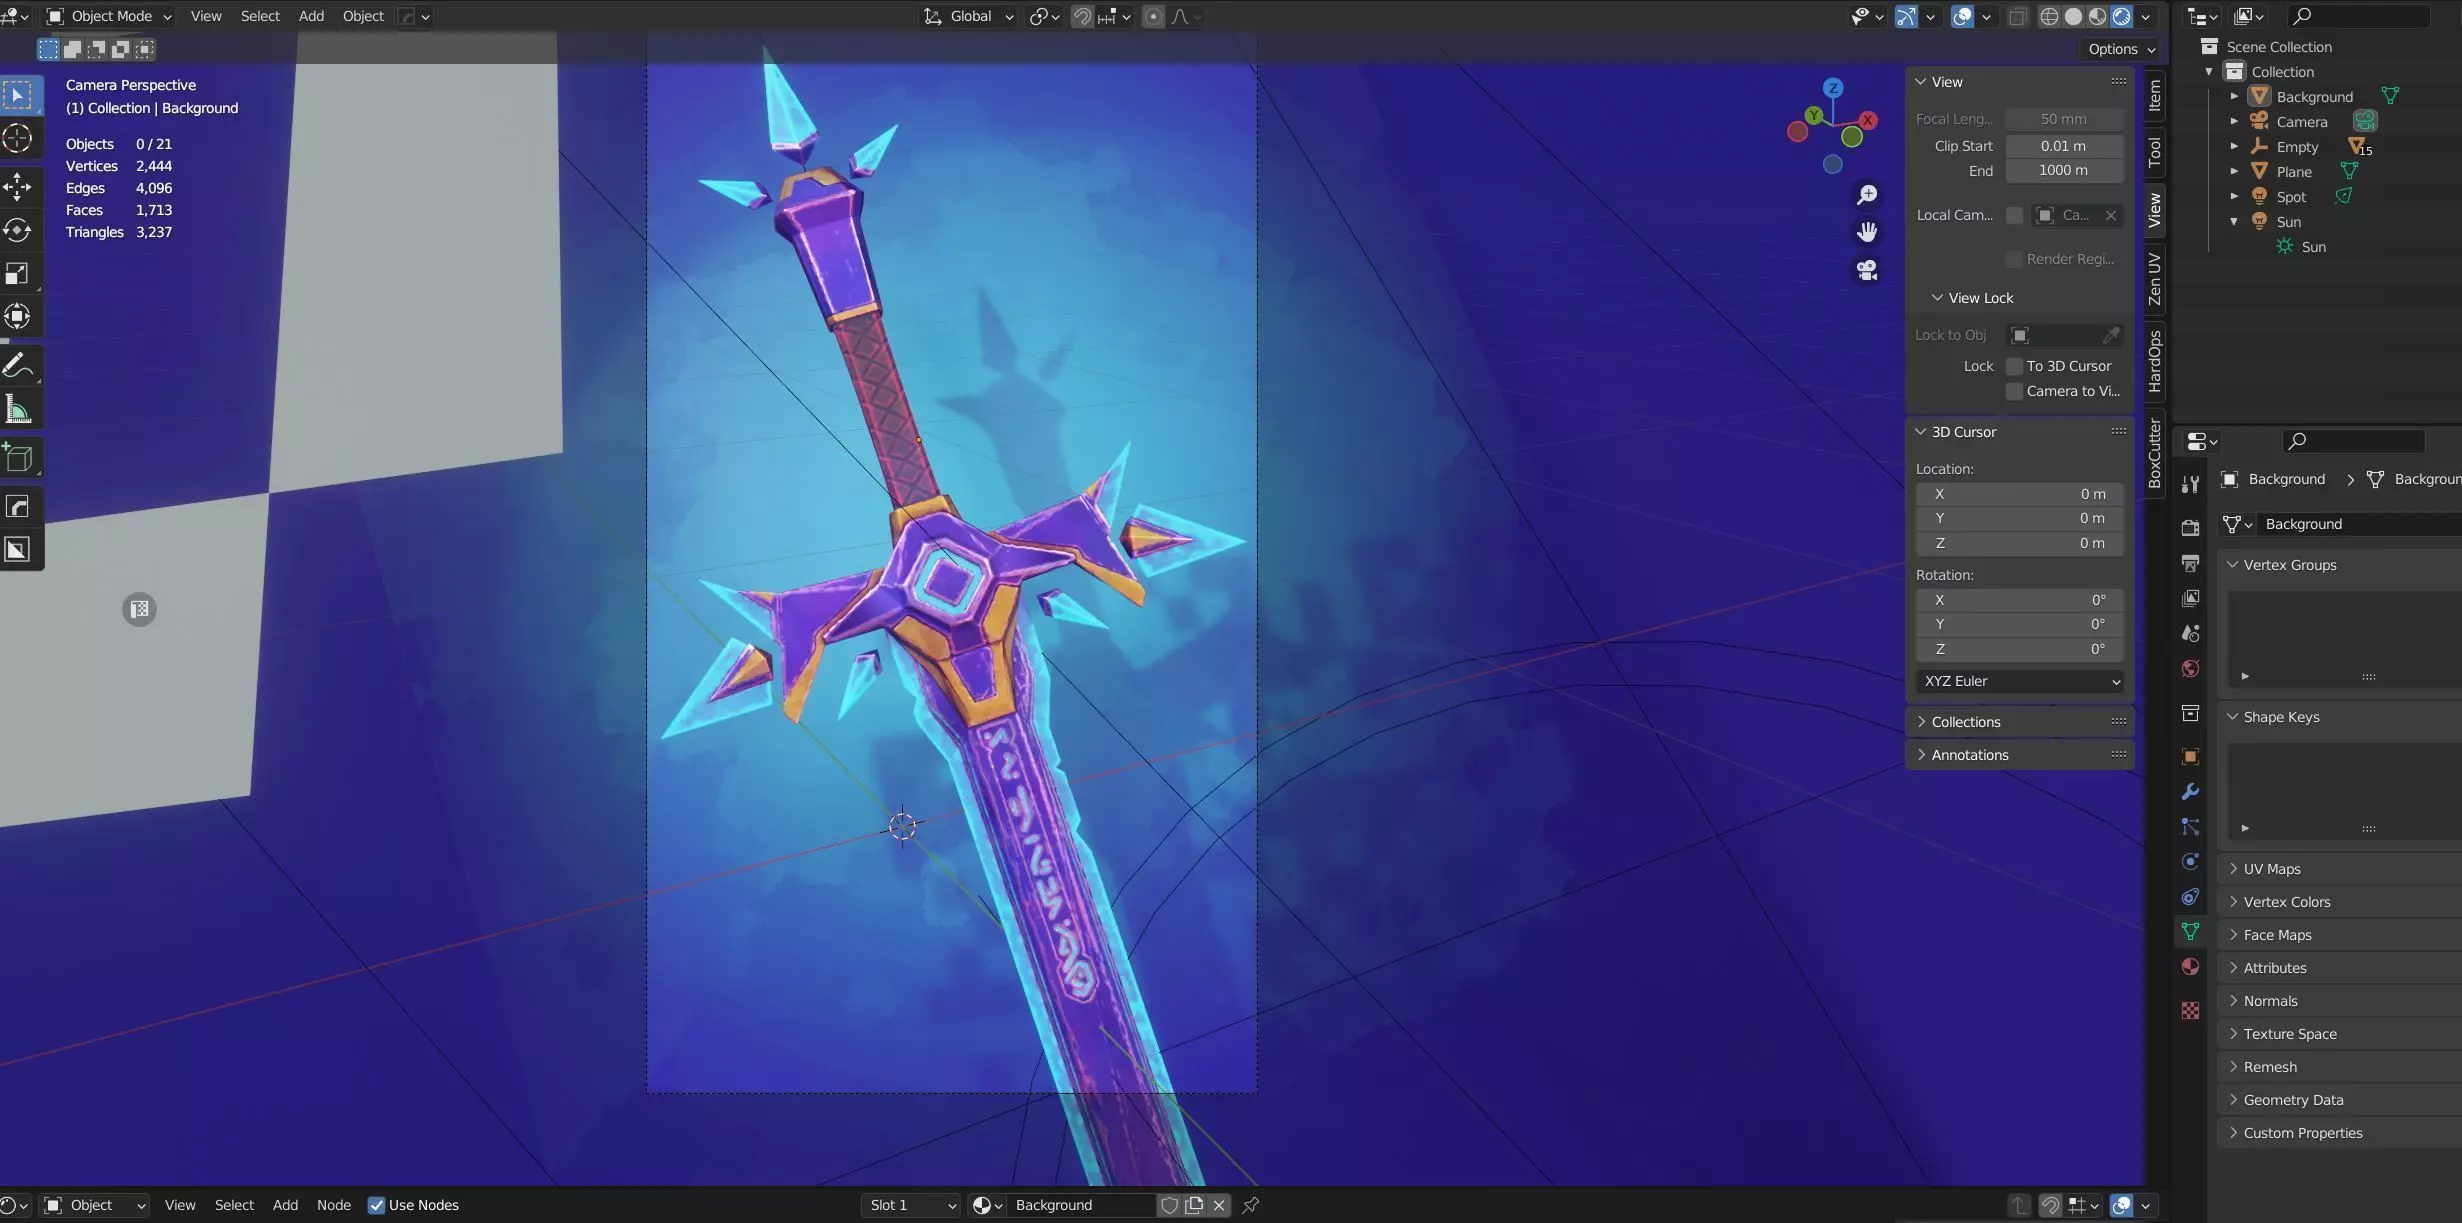The image size is (2462, 1223).
Task: Click the pan view hand icon
Action: coord(1866,232)
